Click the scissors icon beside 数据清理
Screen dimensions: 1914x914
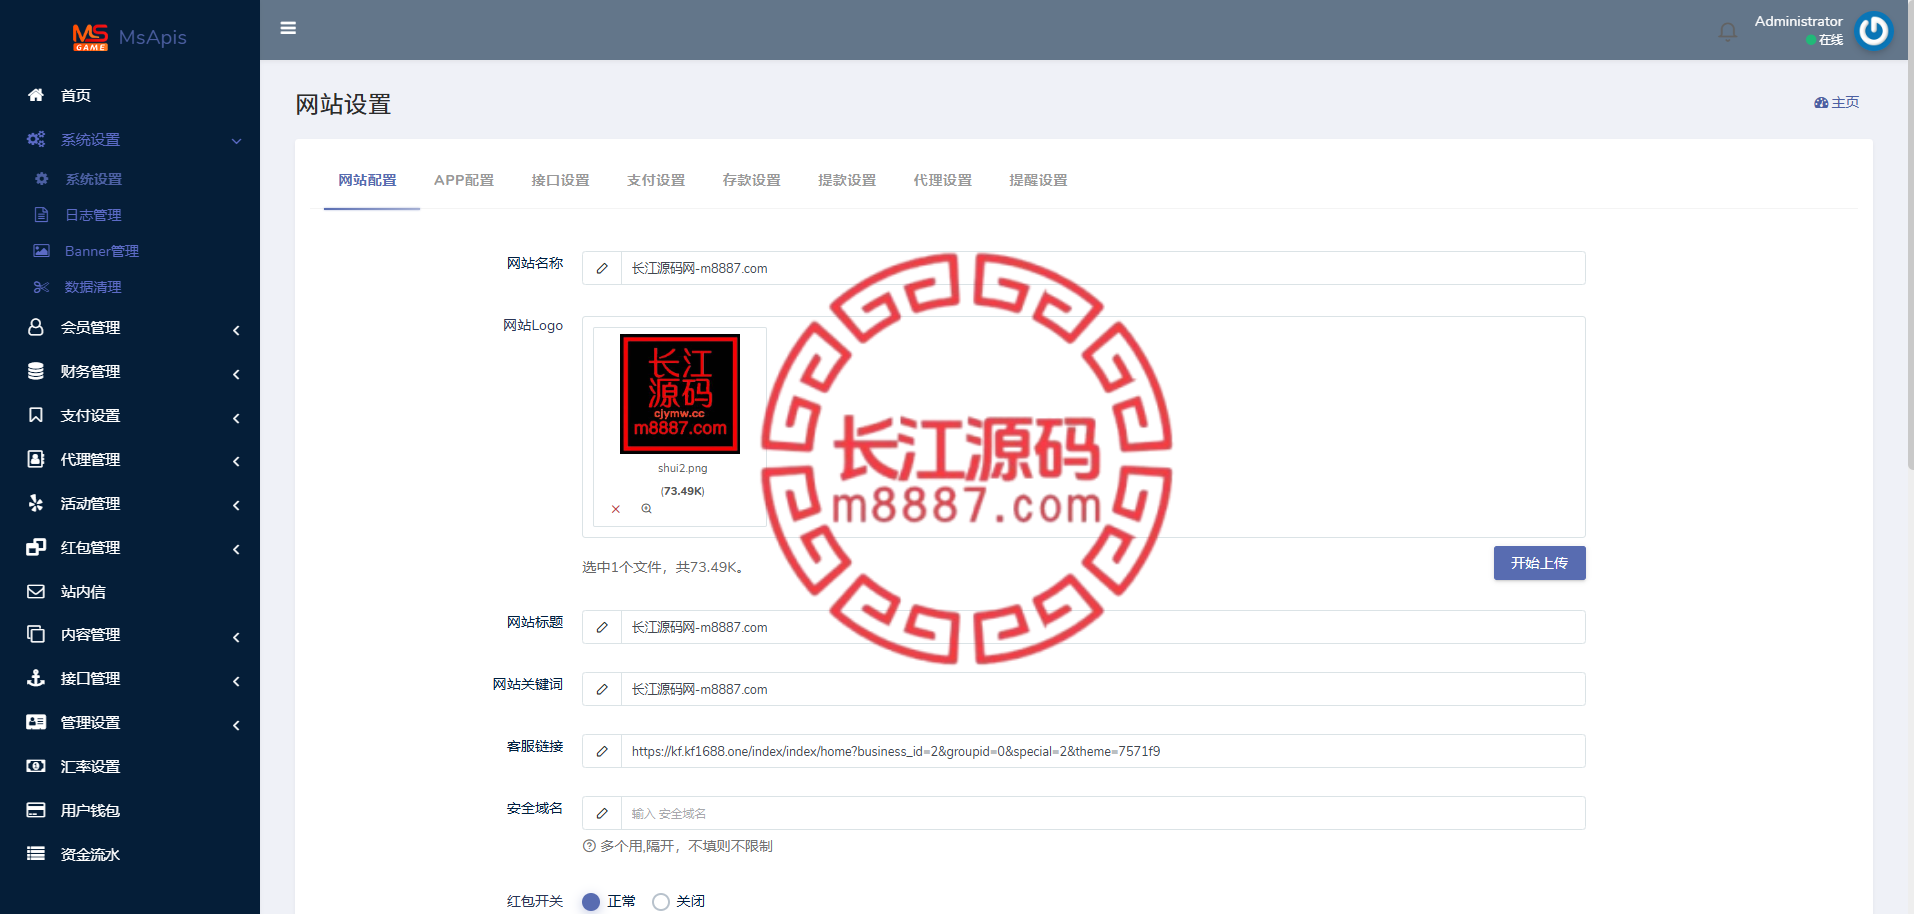pyautogui.click(x=42, y=287)
